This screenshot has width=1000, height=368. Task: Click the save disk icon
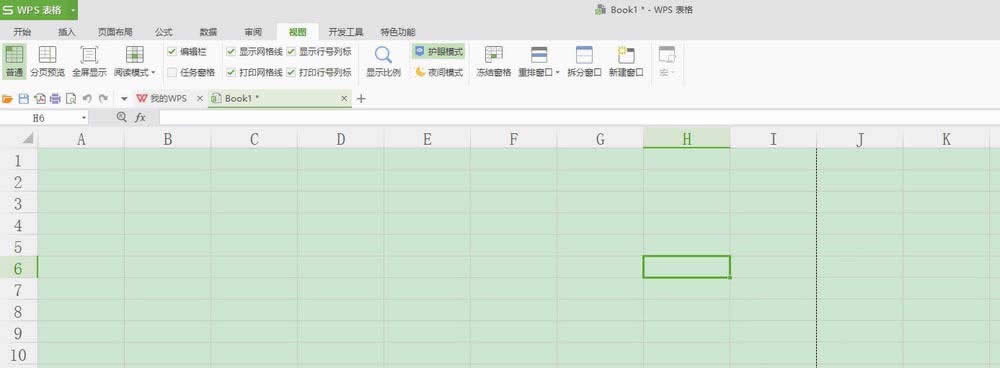coord(24,99)
